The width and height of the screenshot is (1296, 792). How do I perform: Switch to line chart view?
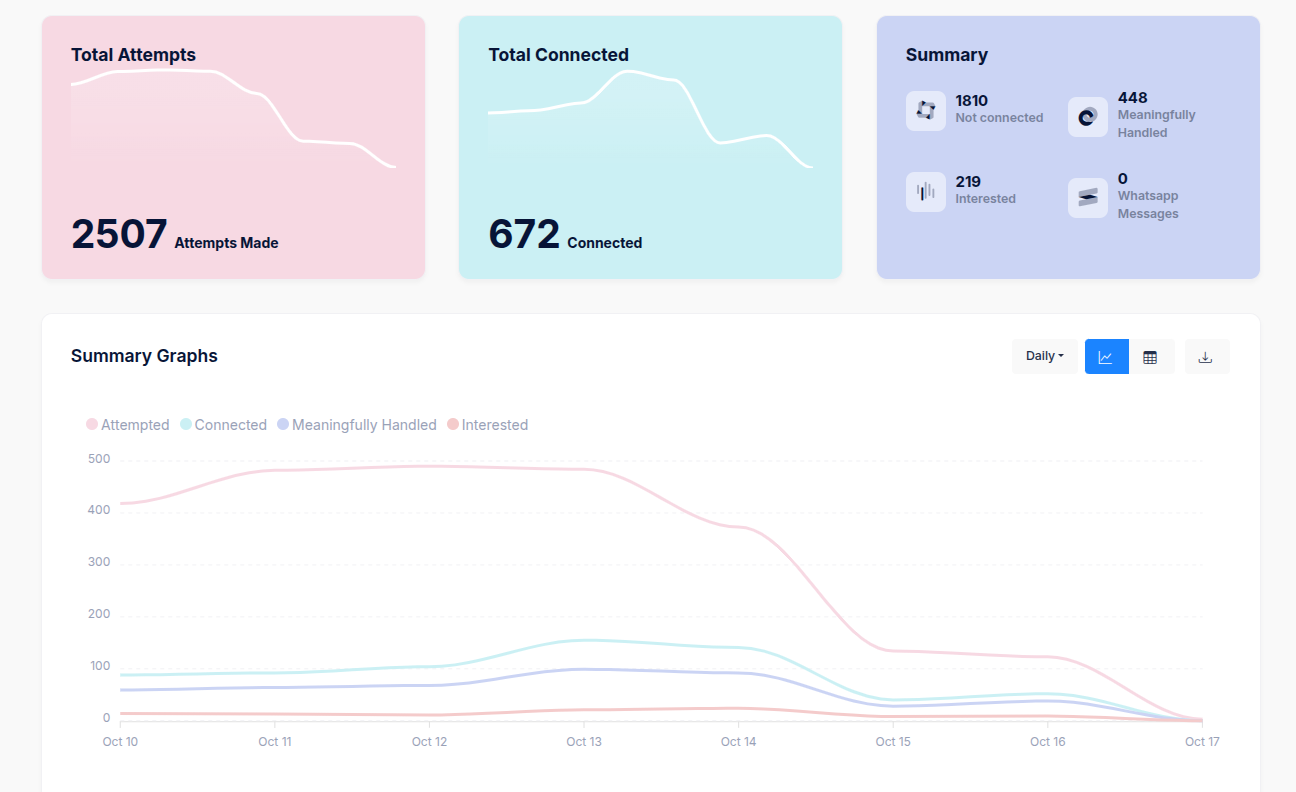coord(1106,357)
